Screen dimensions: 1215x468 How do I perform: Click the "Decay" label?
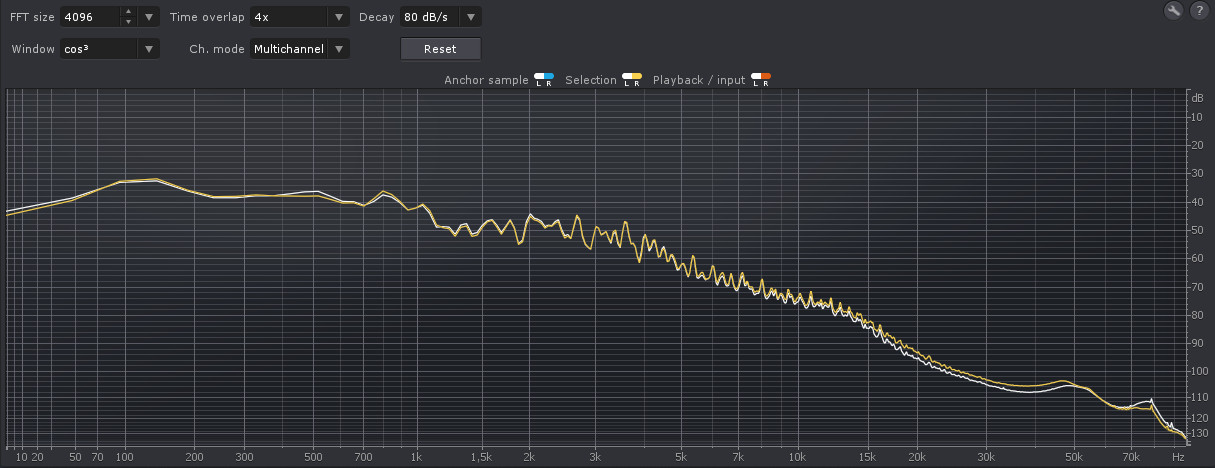pyautogui.click(x=376, y=17)
